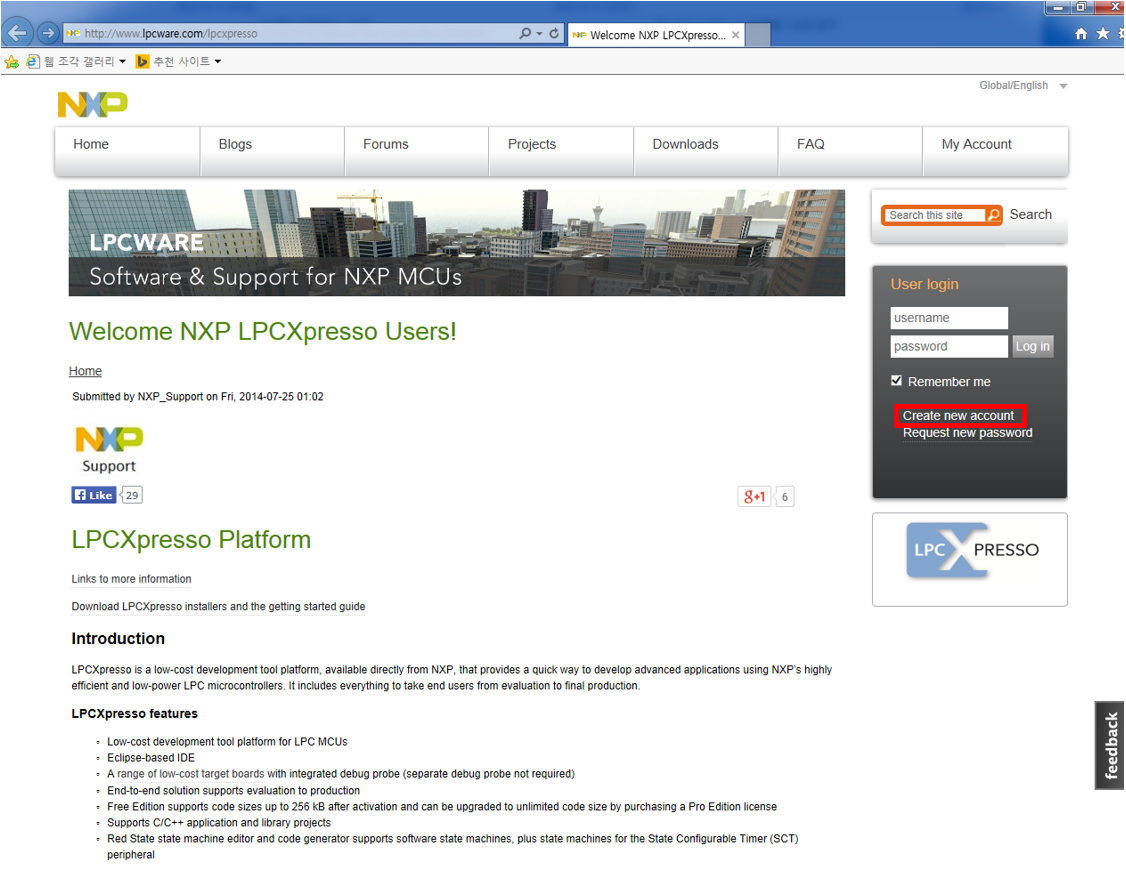Click the Links to more information link
The height and width of the screenshot is (874, 1126).
131,579
